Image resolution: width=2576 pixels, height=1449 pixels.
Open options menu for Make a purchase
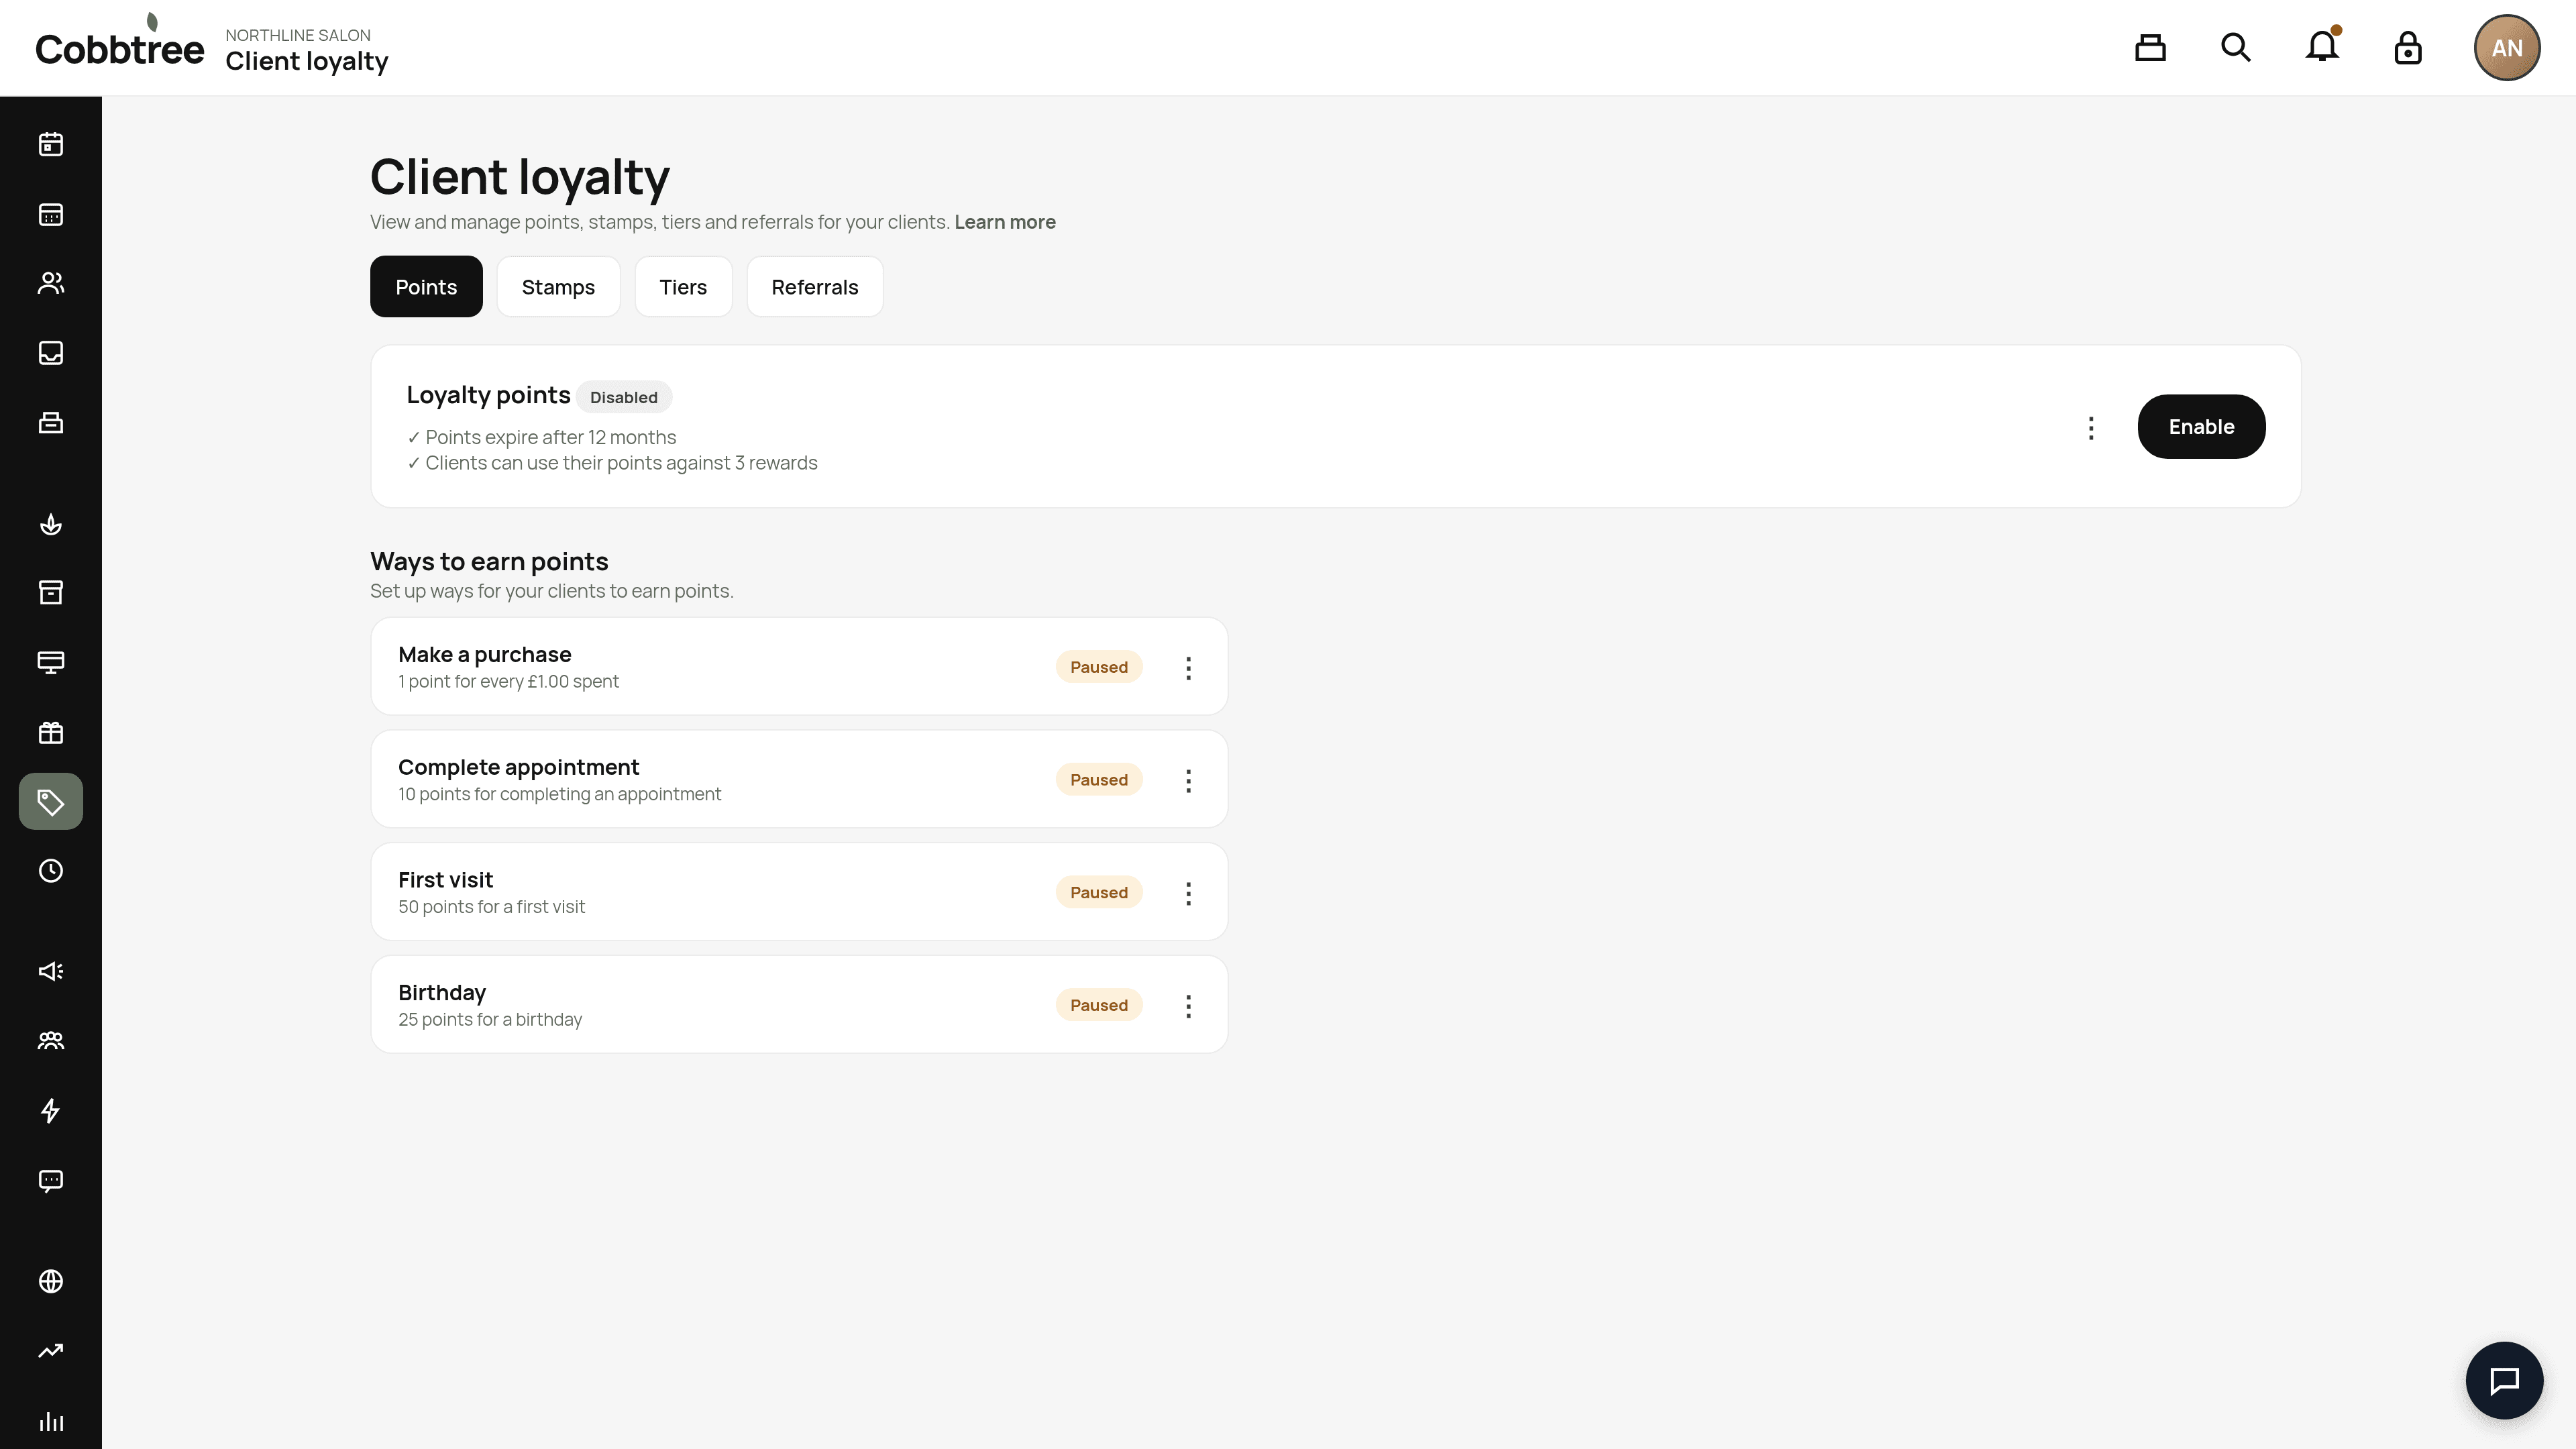tap(1188, 668)
